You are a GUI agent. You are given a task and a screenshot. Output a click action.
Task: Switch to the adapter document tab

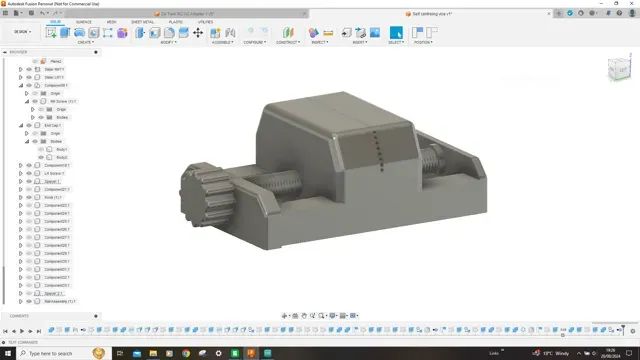[x=187, y=14]
